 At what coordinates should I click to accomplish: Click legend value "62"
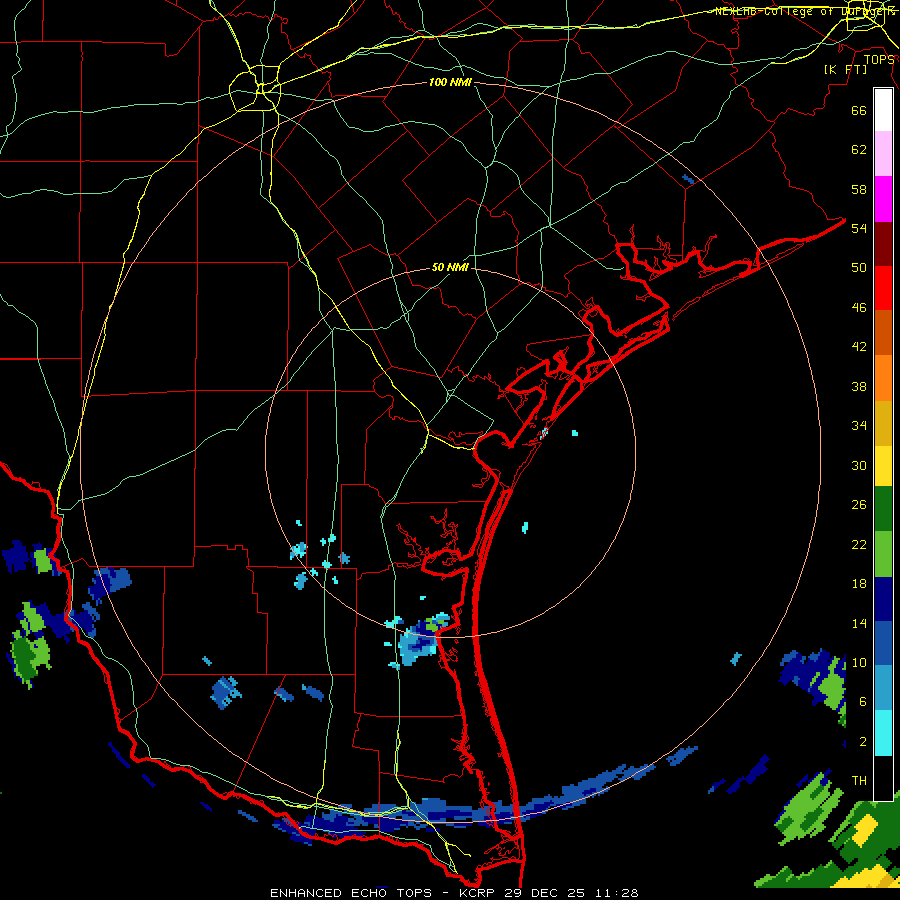click(x=859, y=149)
